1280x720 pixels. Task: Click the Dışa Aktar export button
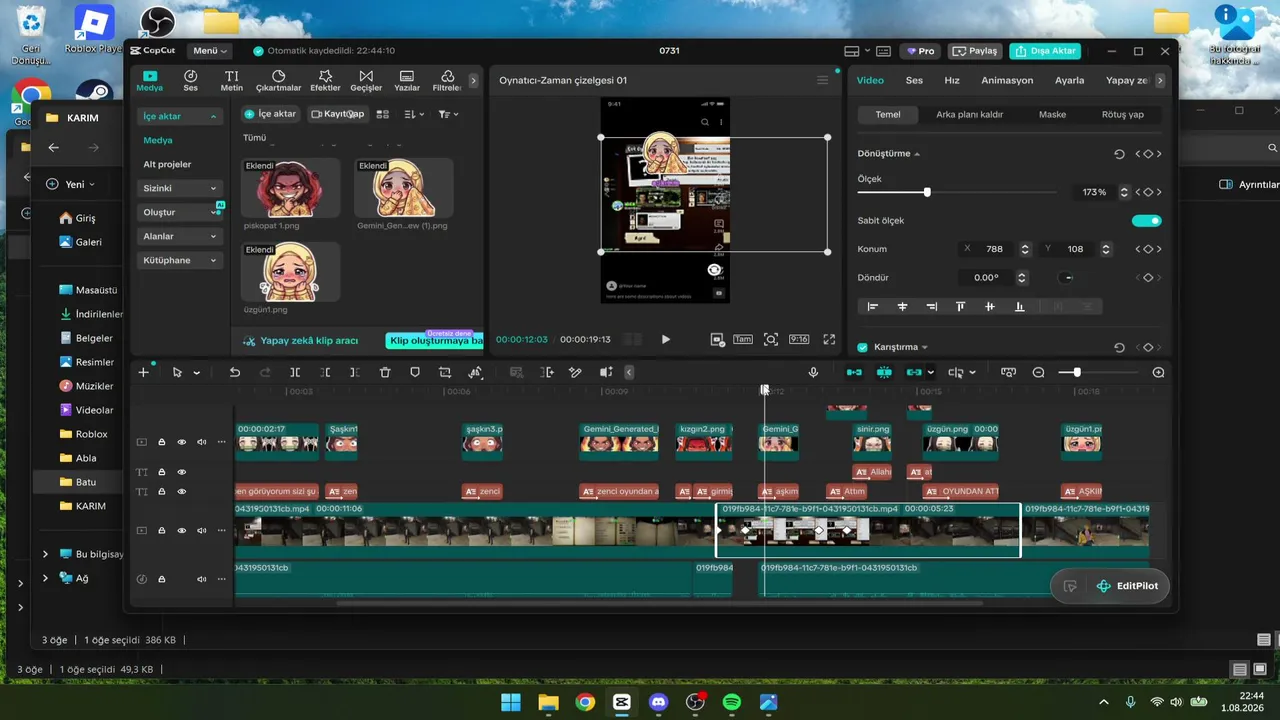point(1045,51)
